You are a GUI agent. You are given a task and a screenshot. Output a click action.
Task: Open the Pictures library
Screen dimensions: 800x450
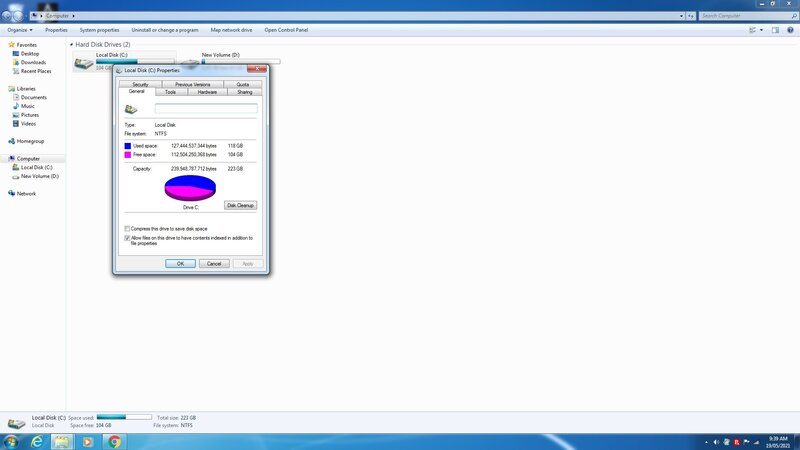[x=30, y=115]
